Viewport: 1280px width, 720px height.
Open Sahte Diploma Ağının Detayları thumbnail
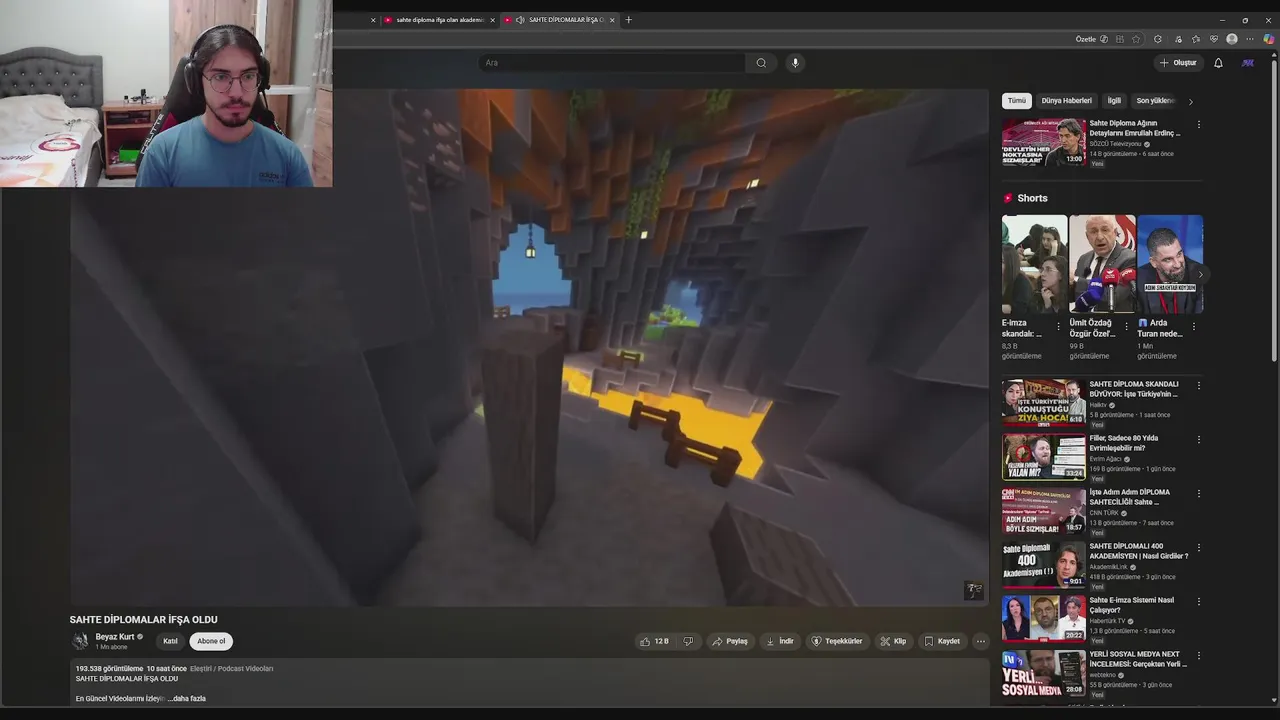[1043, 142]
